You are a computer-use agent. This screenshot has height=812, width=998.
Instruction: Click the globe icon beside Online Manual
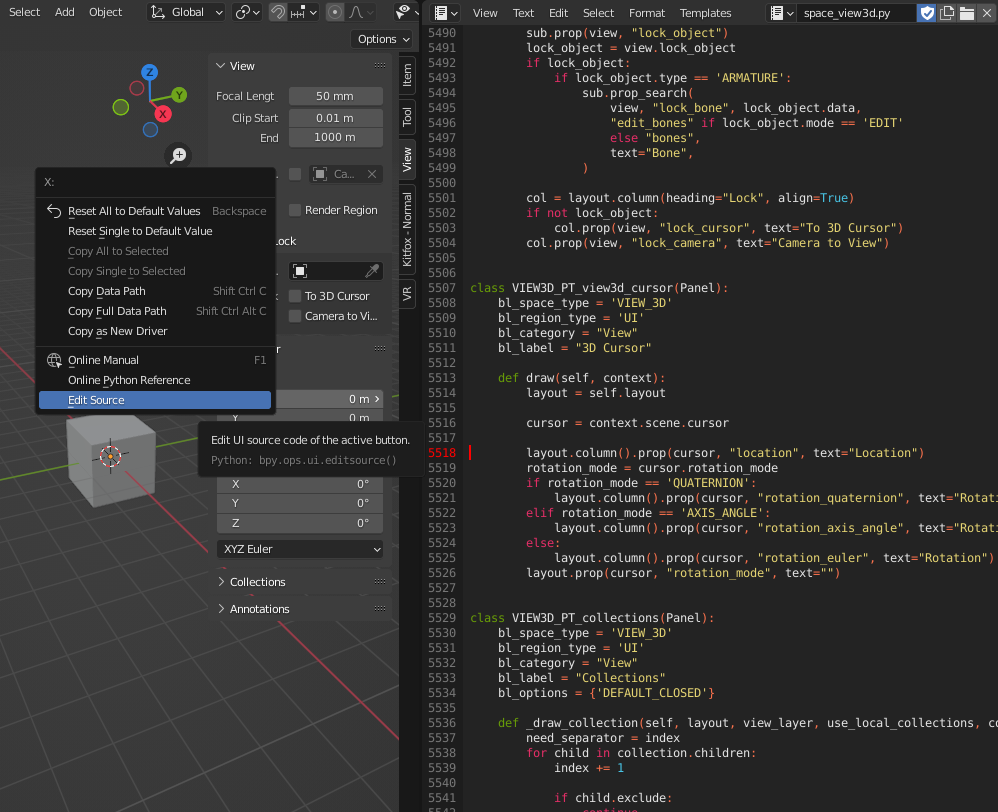pyautogui.click(x=54, y=360)
